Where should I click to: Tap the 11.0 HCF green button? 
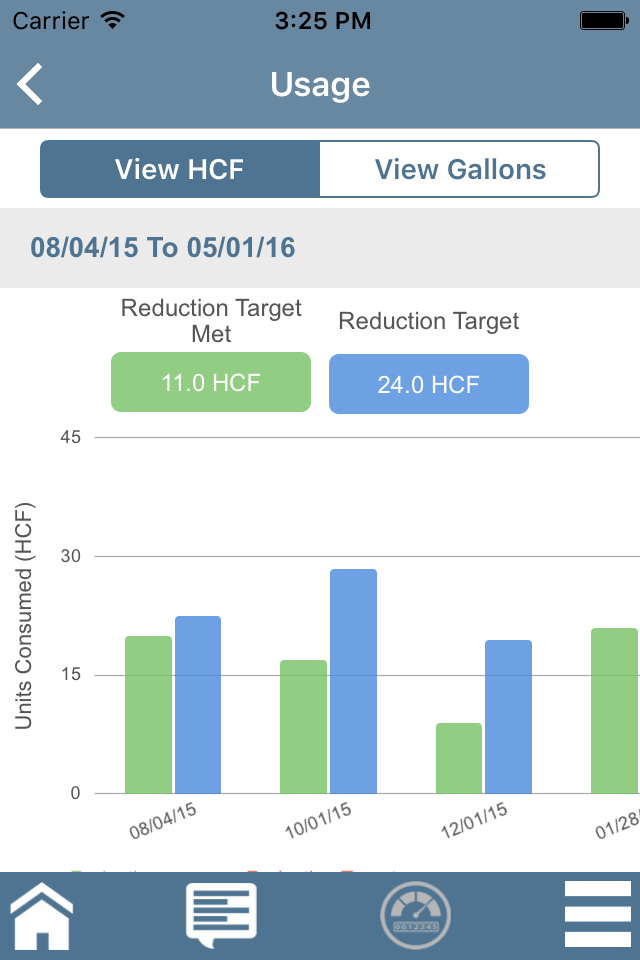coord(211,382)
